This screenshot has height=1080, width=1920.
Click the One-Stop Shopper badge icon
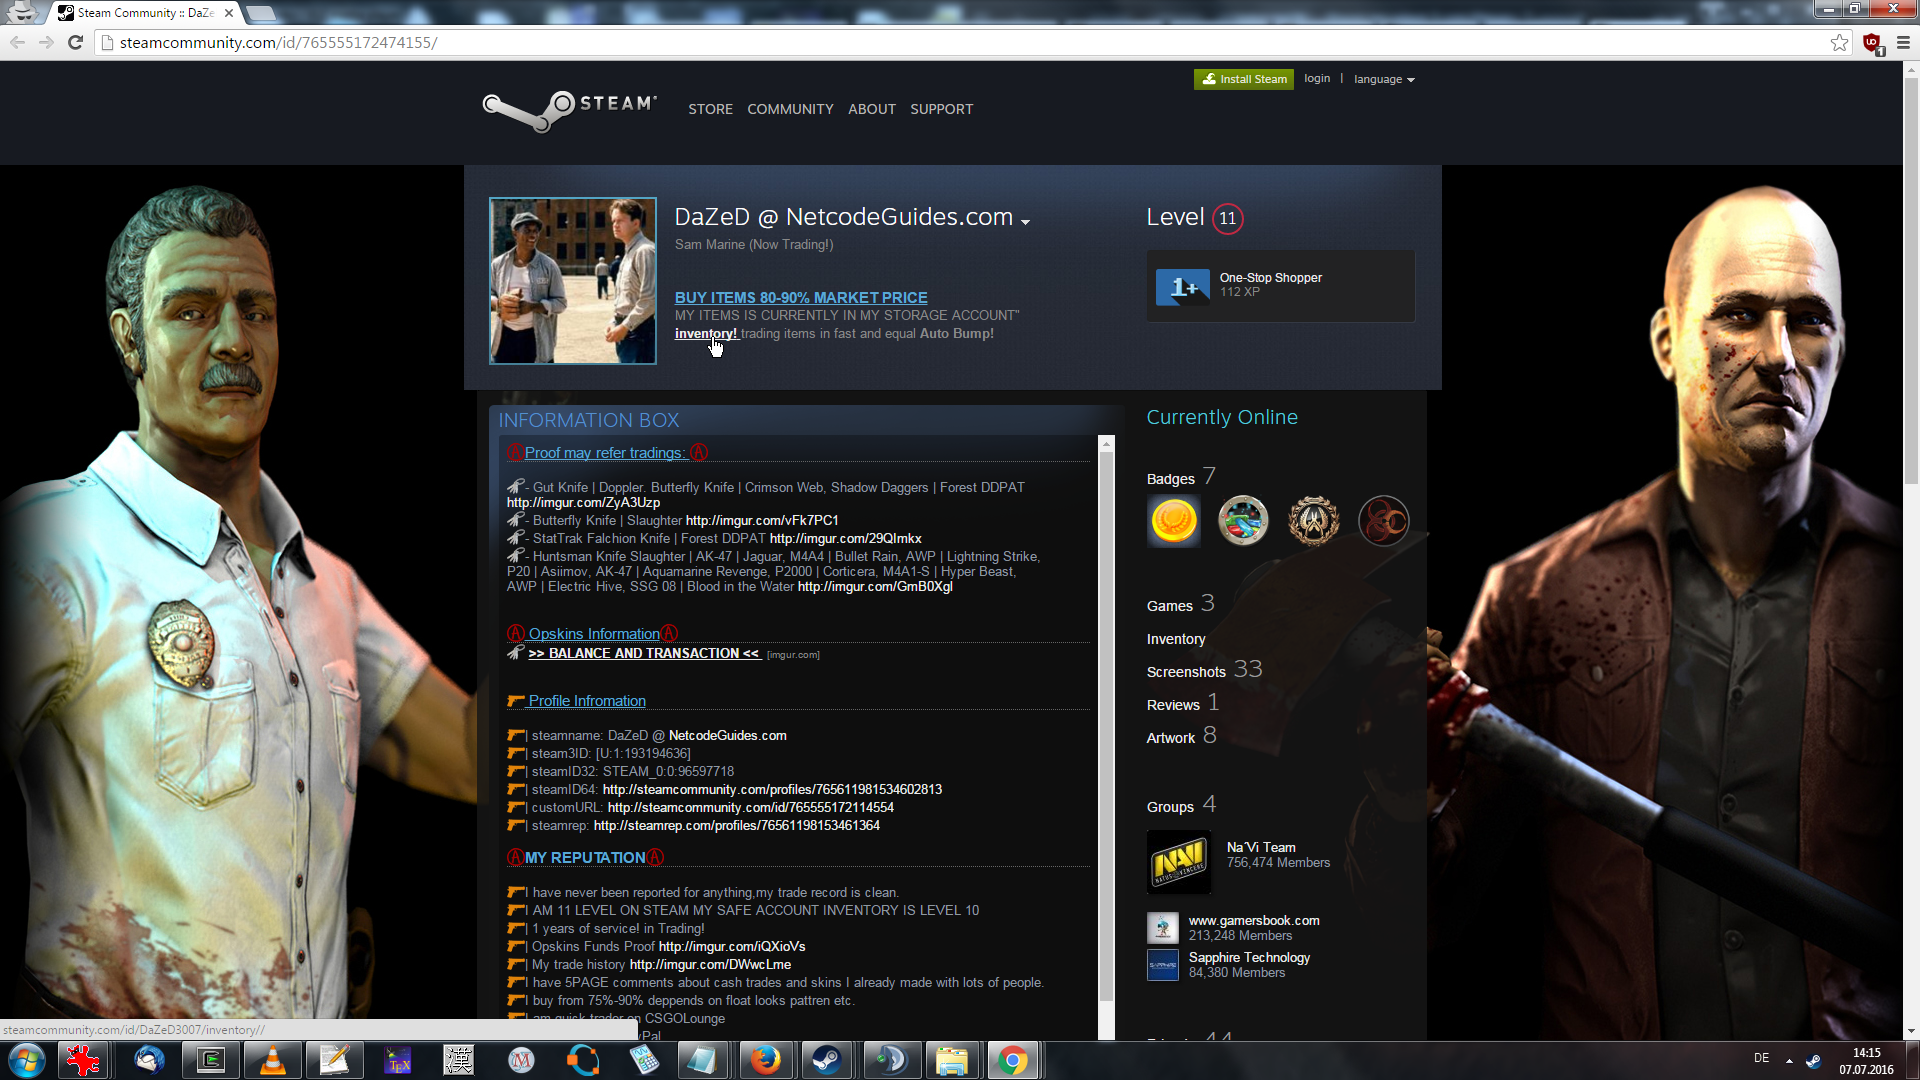(1182, 287)
